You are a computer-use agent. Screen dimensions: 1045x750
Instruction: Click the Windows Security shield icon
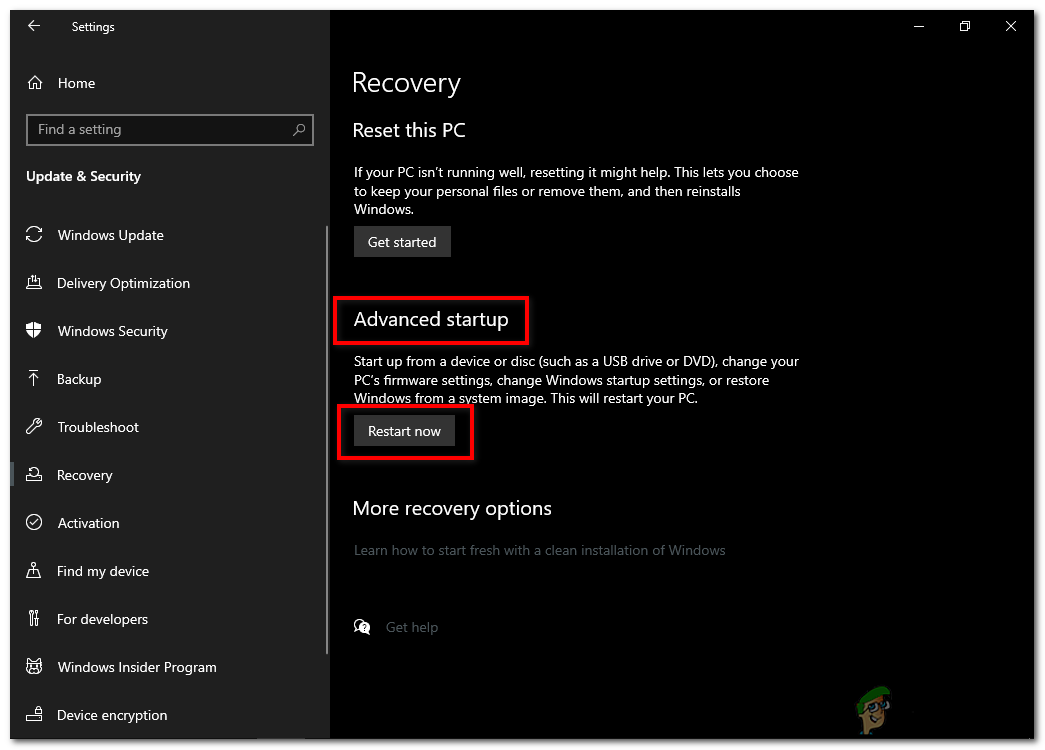tap(34, 331)
